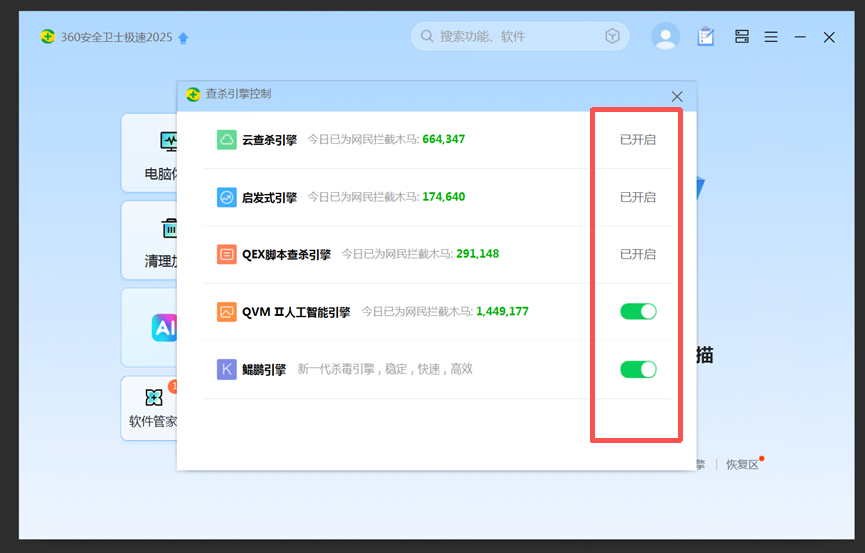Image resolution: width=865 pixels, height=553 pixels.
Task: Click the QVM II人工智能引擎 icon
Action: 227,312
